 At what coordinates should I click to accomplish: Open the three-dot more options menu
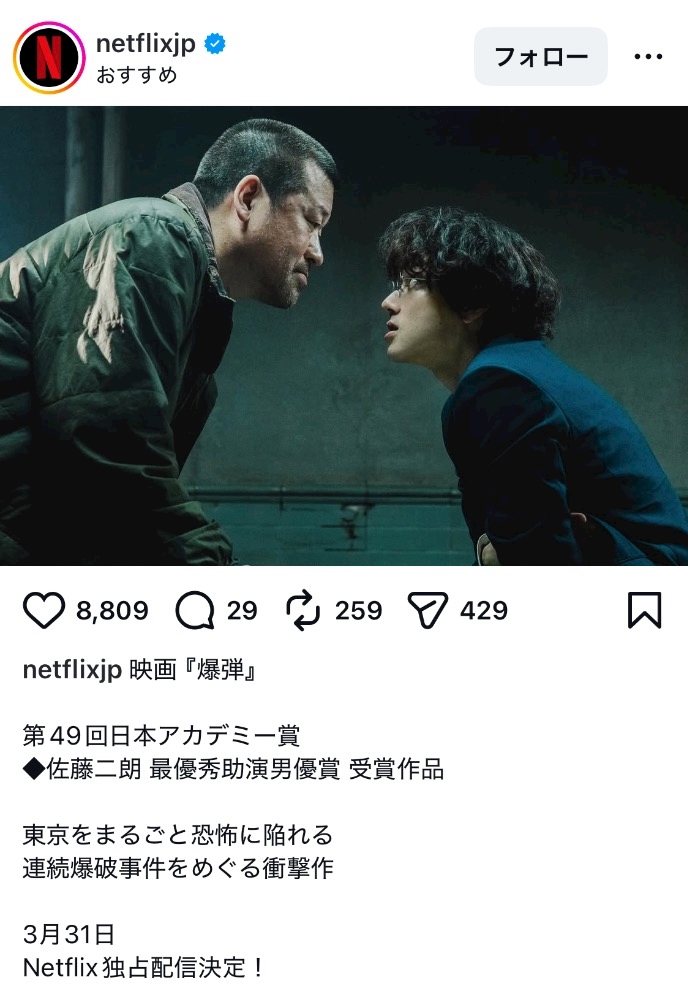tap(648, 57)
